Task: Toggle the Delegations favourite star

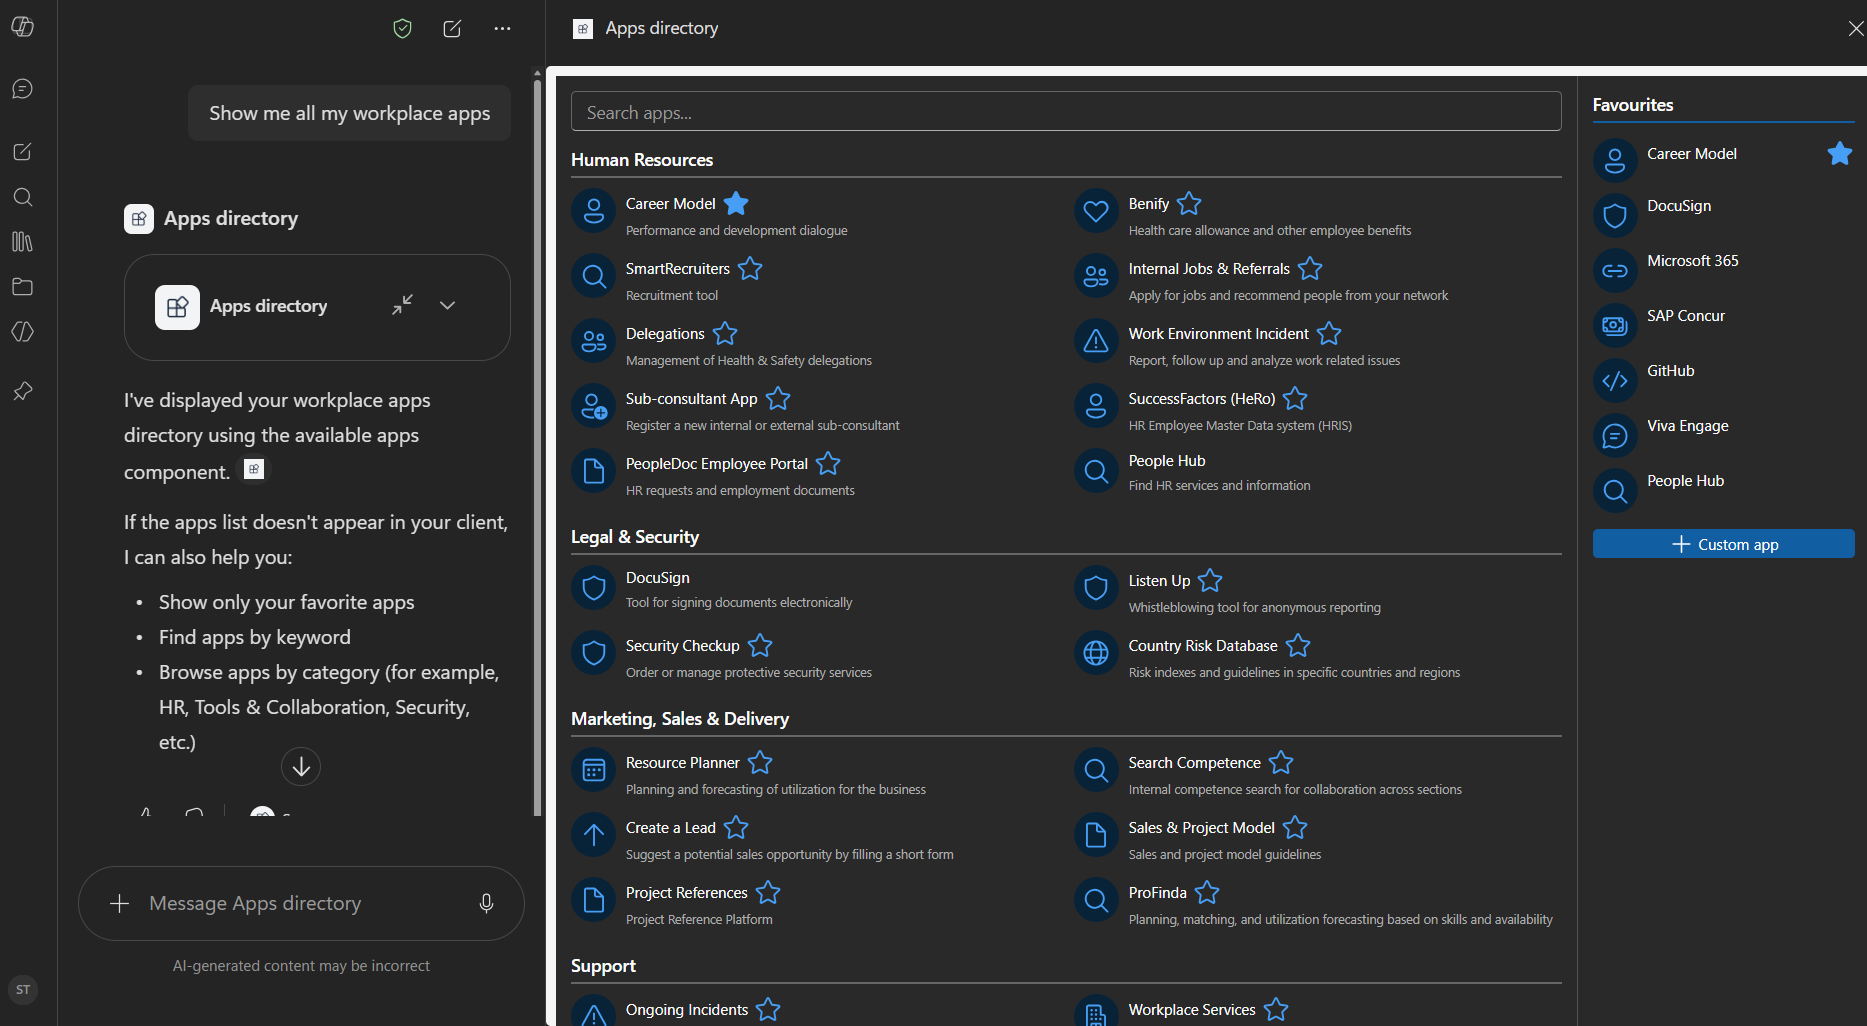Action: click(x=725, y=333)
